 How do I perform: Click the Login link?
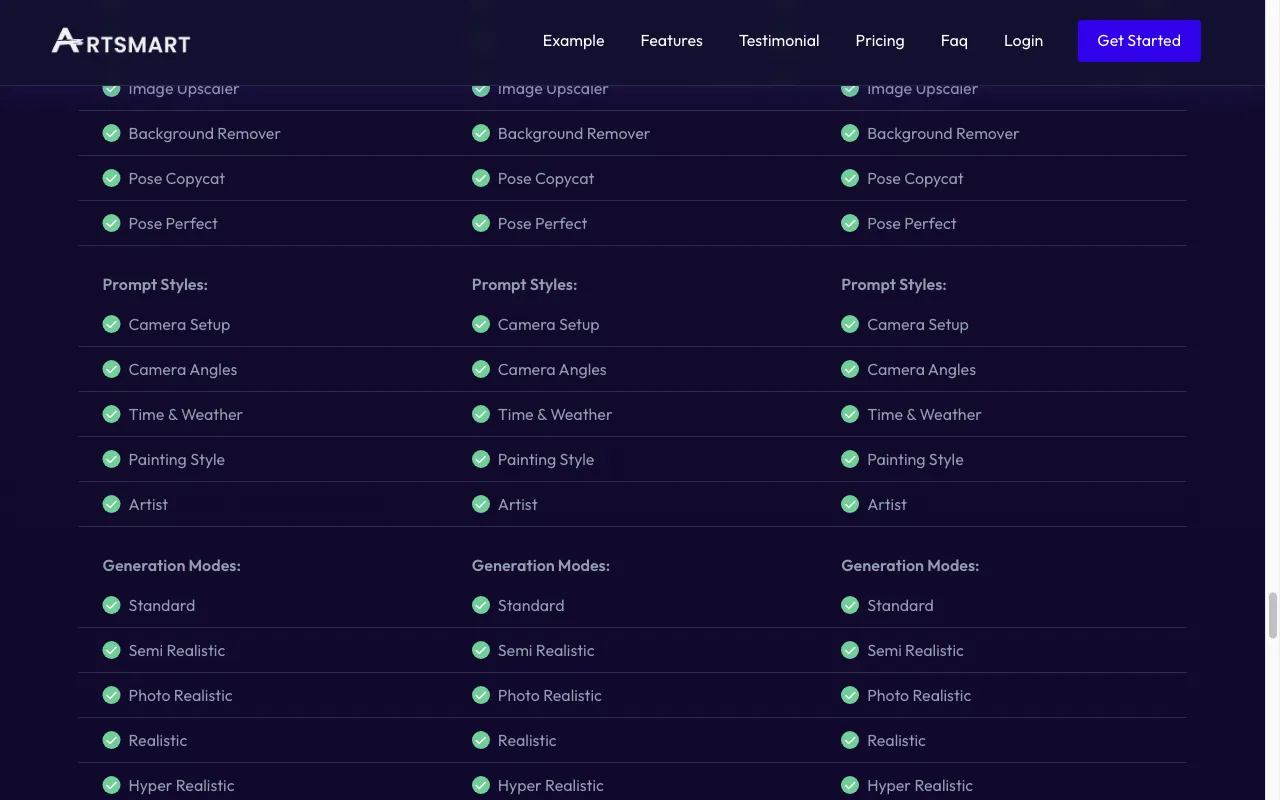[x=1023, y=41]
